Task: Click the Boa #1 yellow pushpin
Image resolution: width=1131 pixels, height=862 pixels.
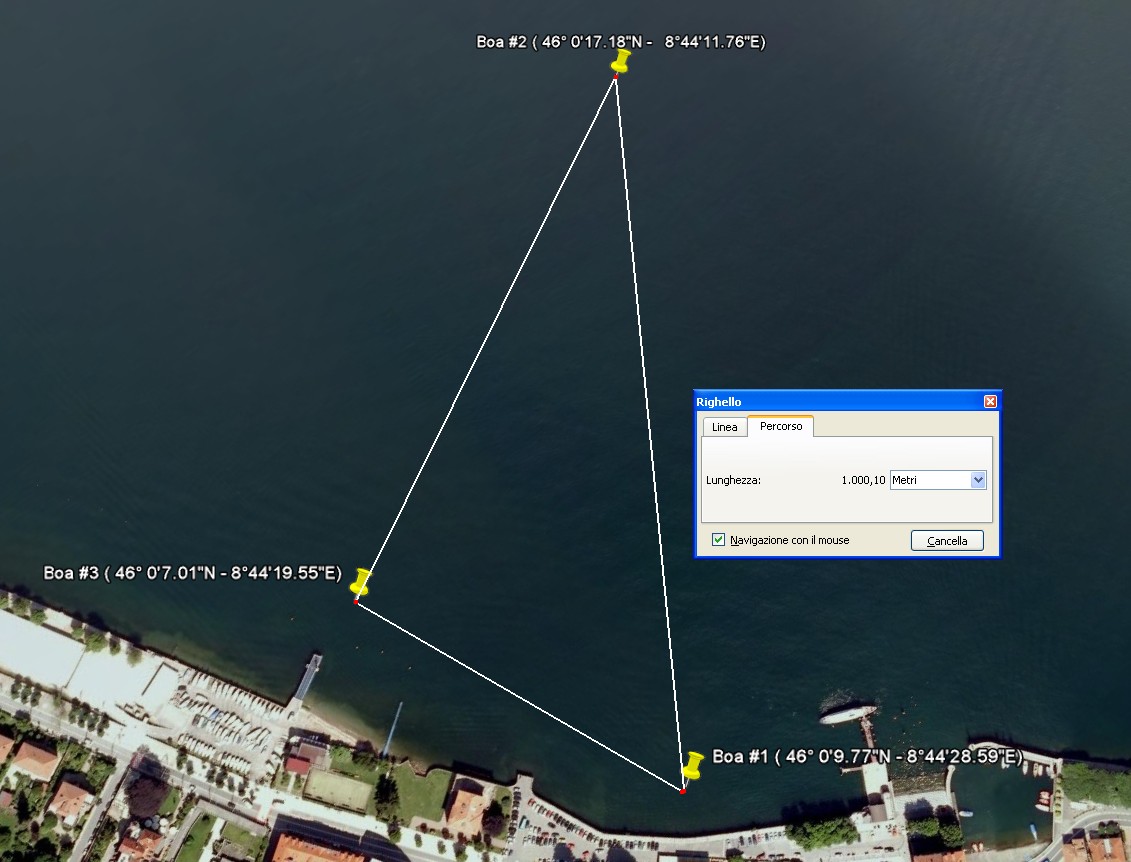Action: [x=692, y=766]
